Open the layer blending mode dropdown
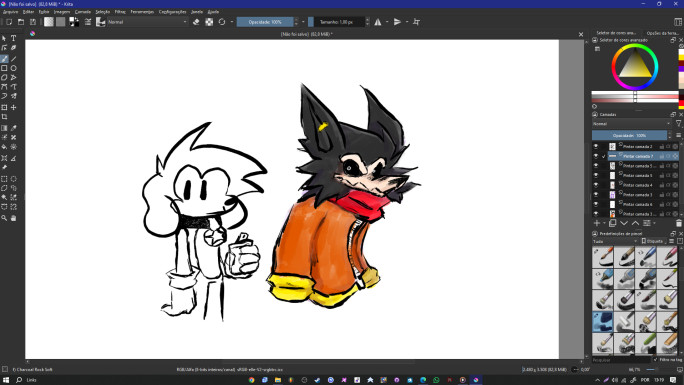The height and width of the screenshot is (385, 684). click(632, 124)
